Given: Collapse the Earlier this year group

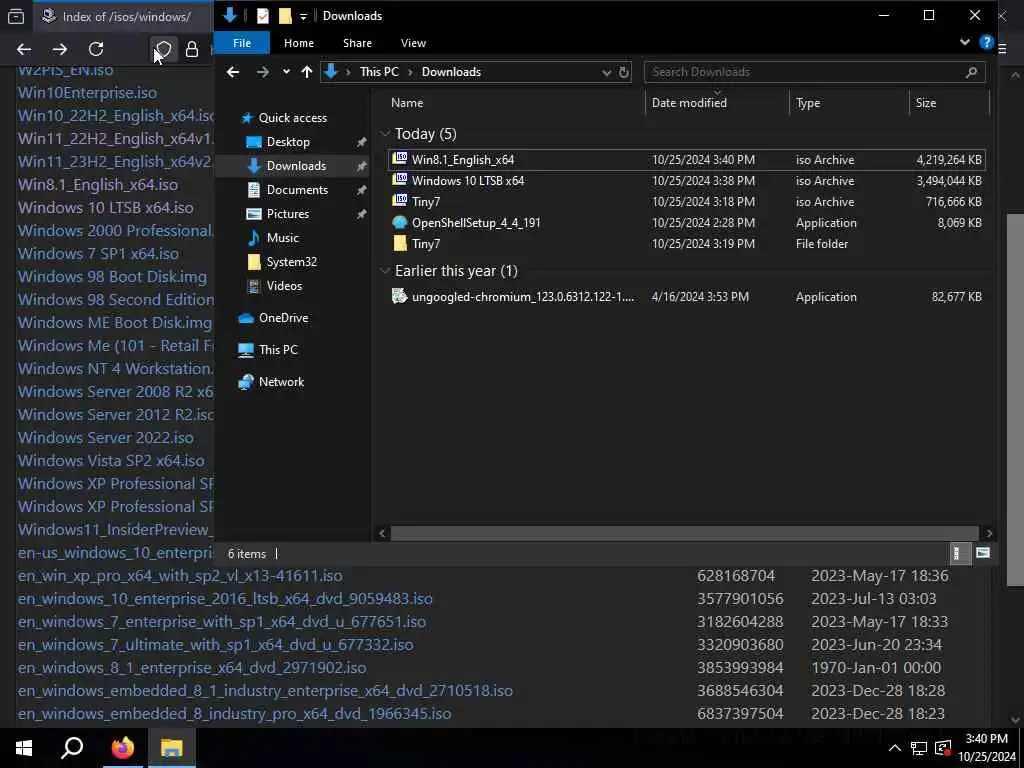Looking at the screenshot, I should pos(385,271).
